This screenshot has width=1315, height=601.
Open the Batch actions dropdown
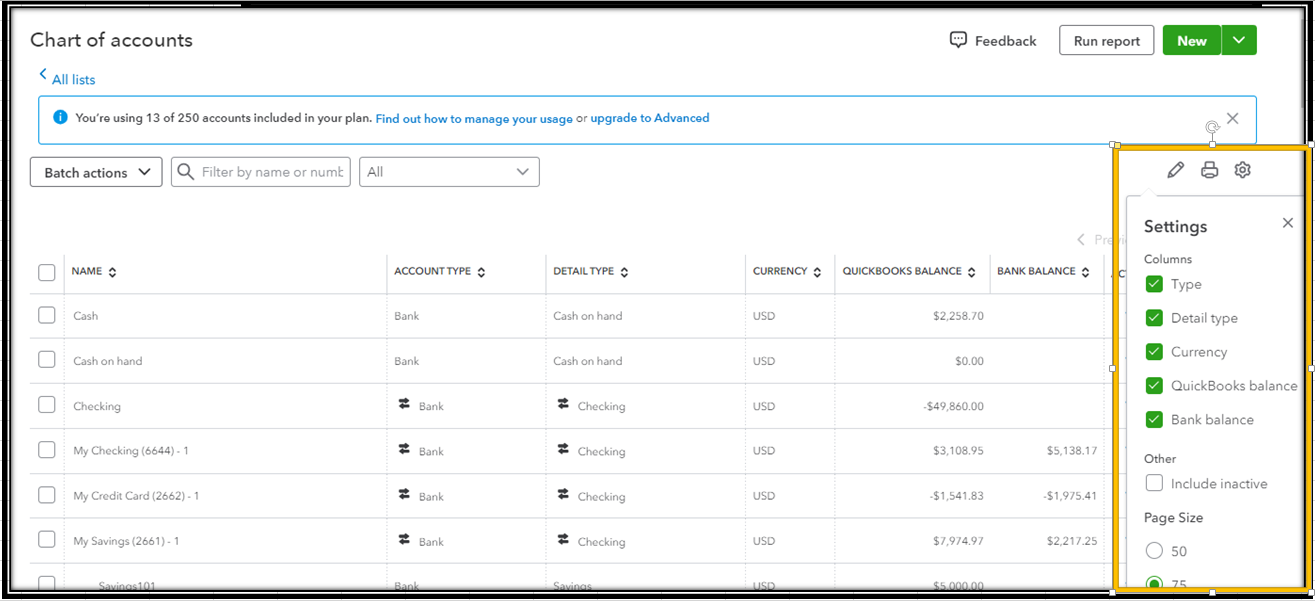click(x=96, y=172)
